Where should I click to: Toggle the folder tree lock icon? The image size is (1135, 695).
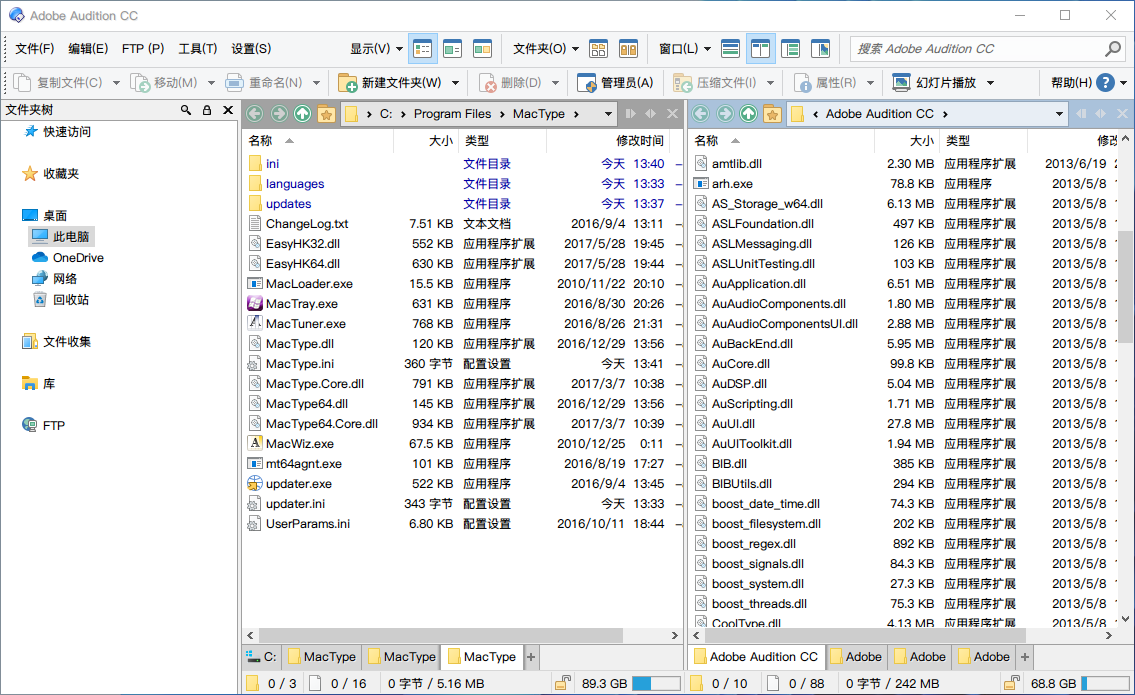(207, 110)
